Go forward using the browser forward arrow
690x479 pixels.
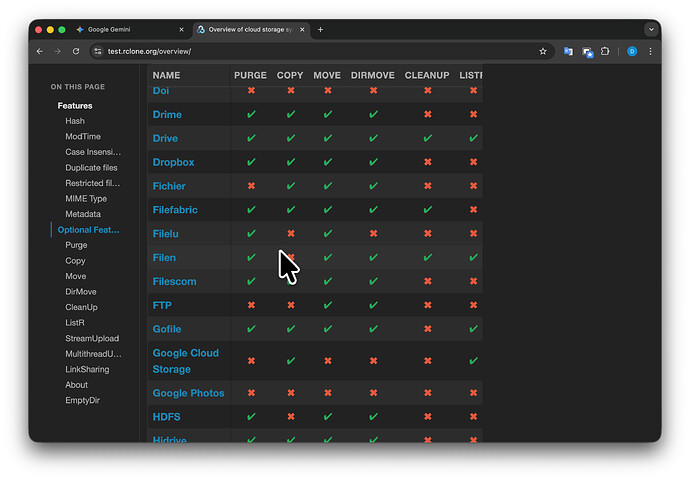coord(58,51)
